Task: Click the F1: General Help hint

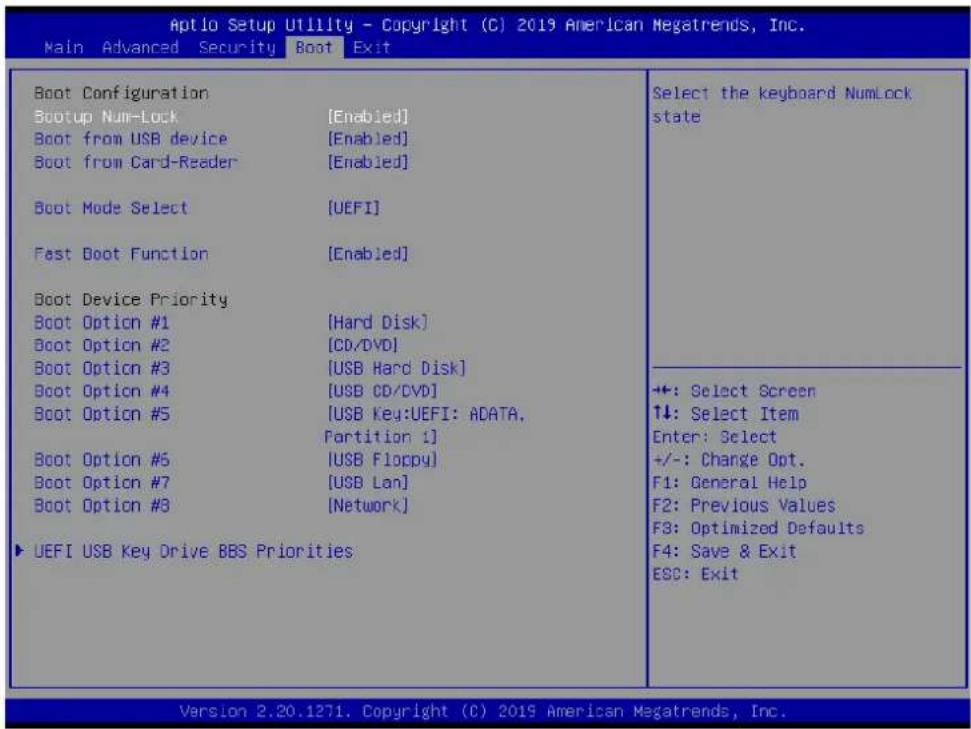Action: click(729, 482)
